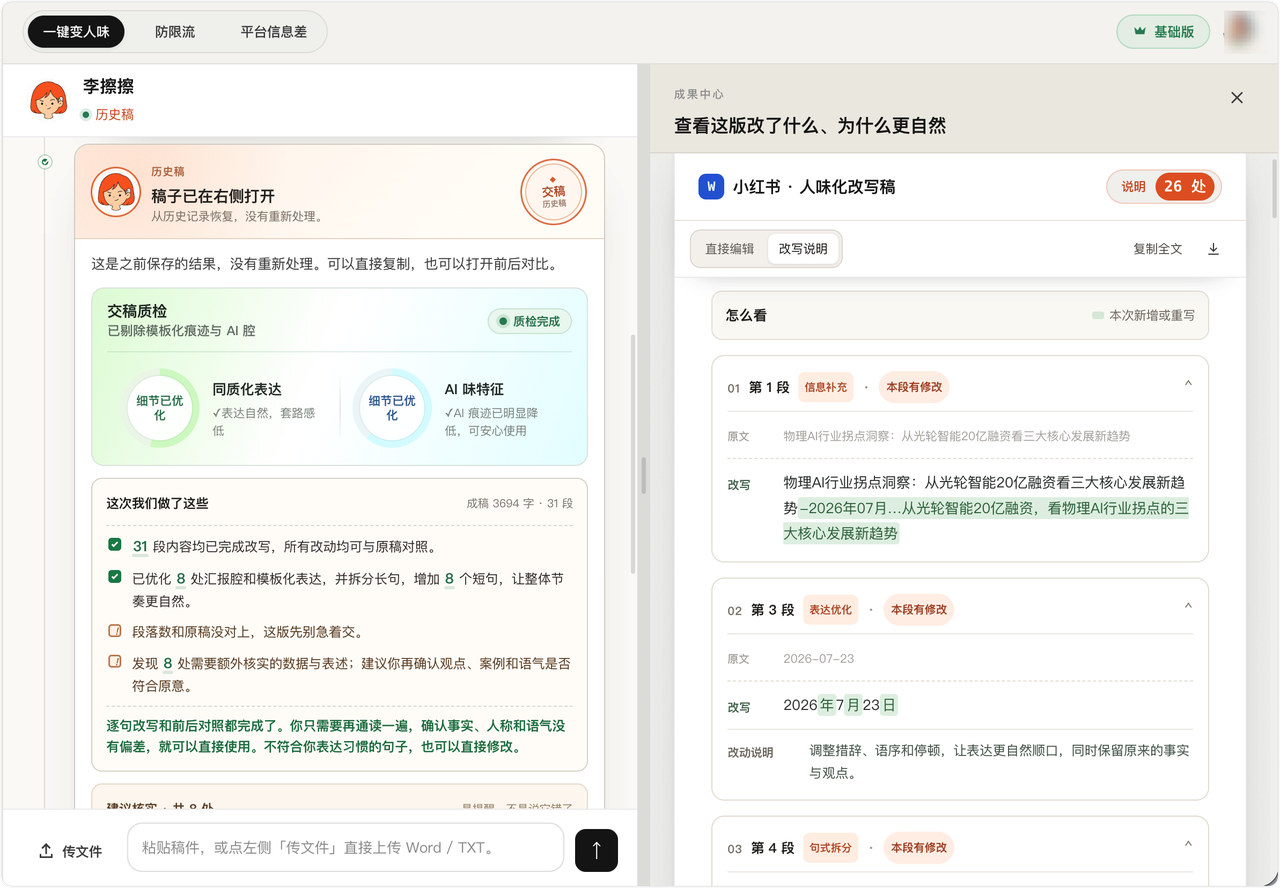The width and height of the screenshot is (1280, 888).
Task: Click the 信息补充 tag on 第 1 段
Action: click(825, 387)
